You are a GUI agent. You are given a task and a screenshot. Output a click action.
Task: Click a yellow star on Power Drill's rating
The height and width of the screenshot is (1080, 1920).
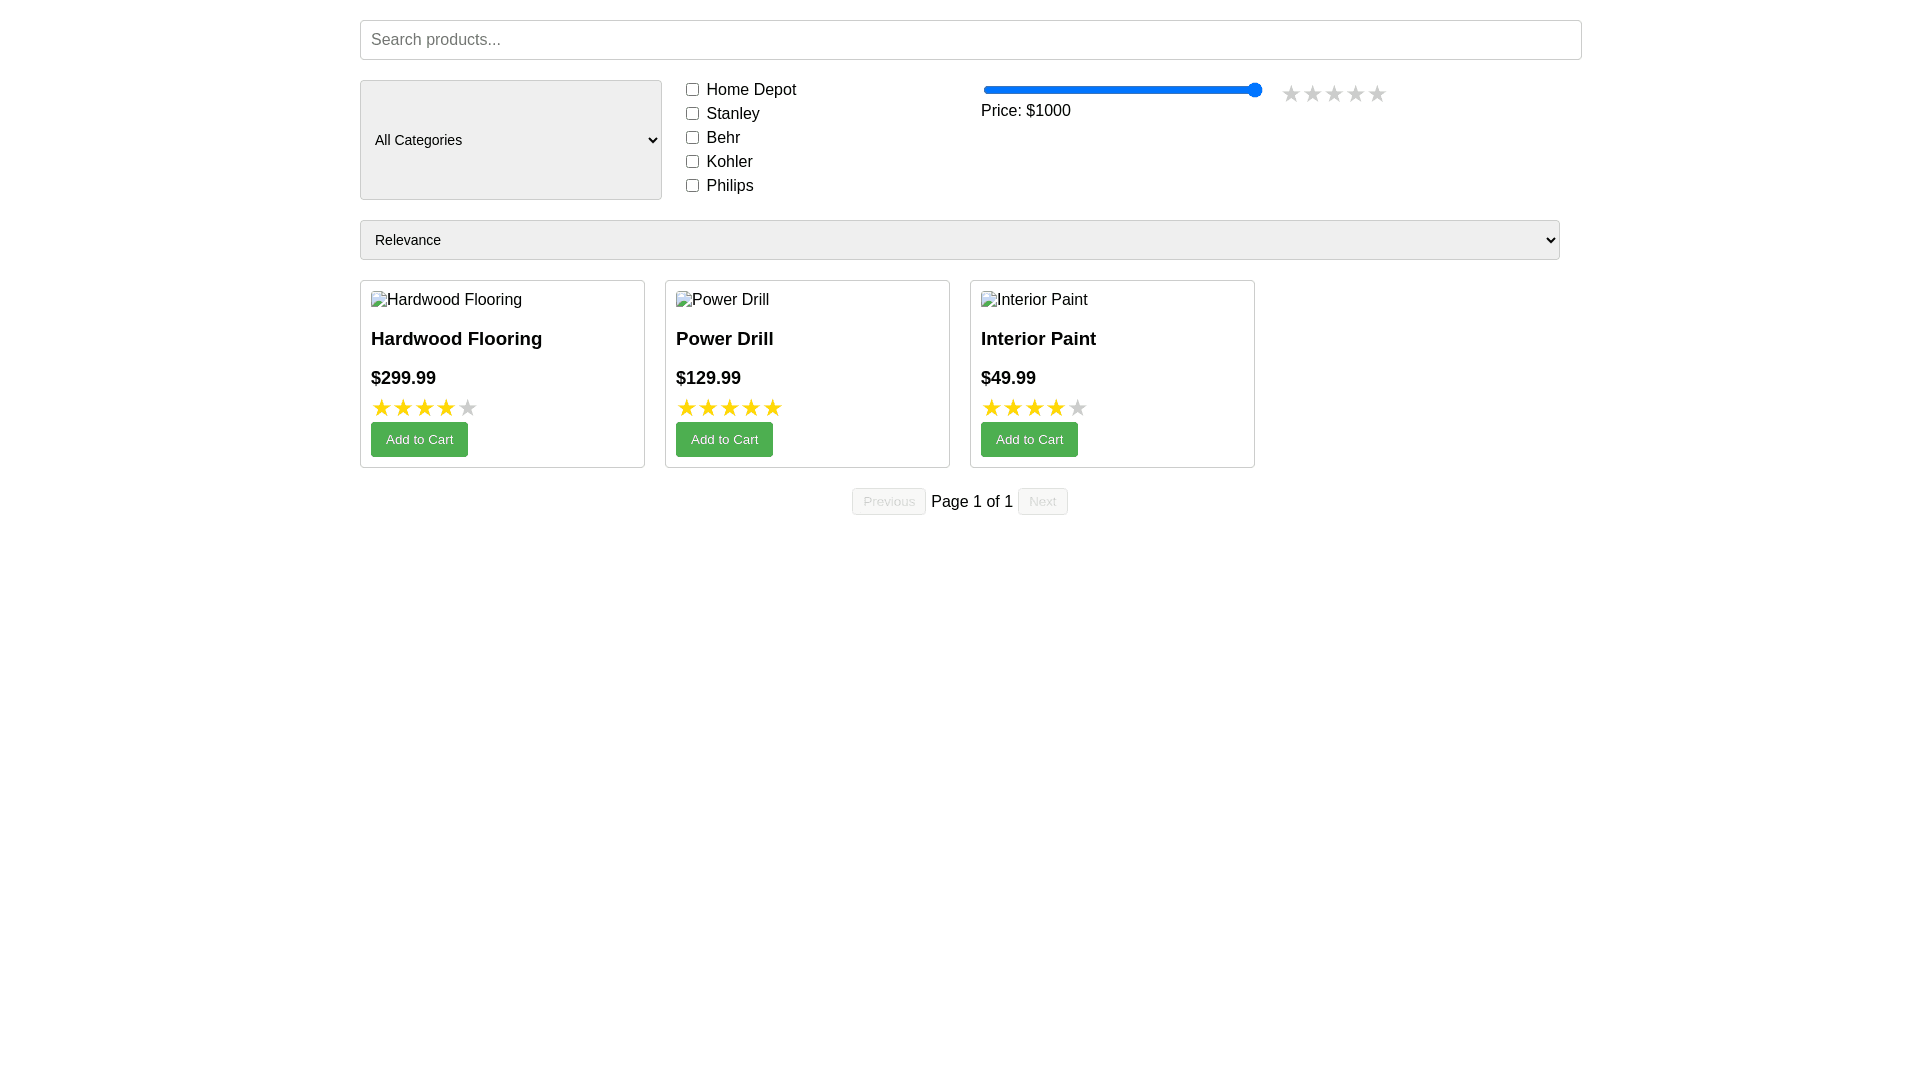(x=708, y=408)
